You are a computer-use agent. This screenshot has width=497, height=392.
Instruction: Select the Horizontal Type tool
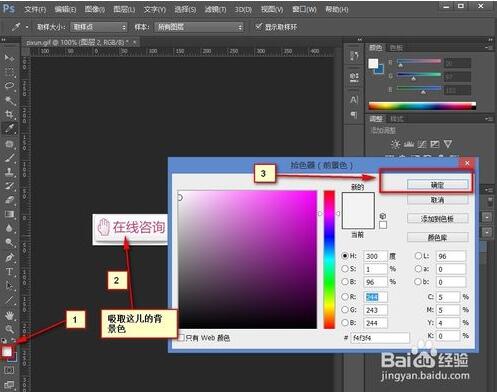(9, 272)
